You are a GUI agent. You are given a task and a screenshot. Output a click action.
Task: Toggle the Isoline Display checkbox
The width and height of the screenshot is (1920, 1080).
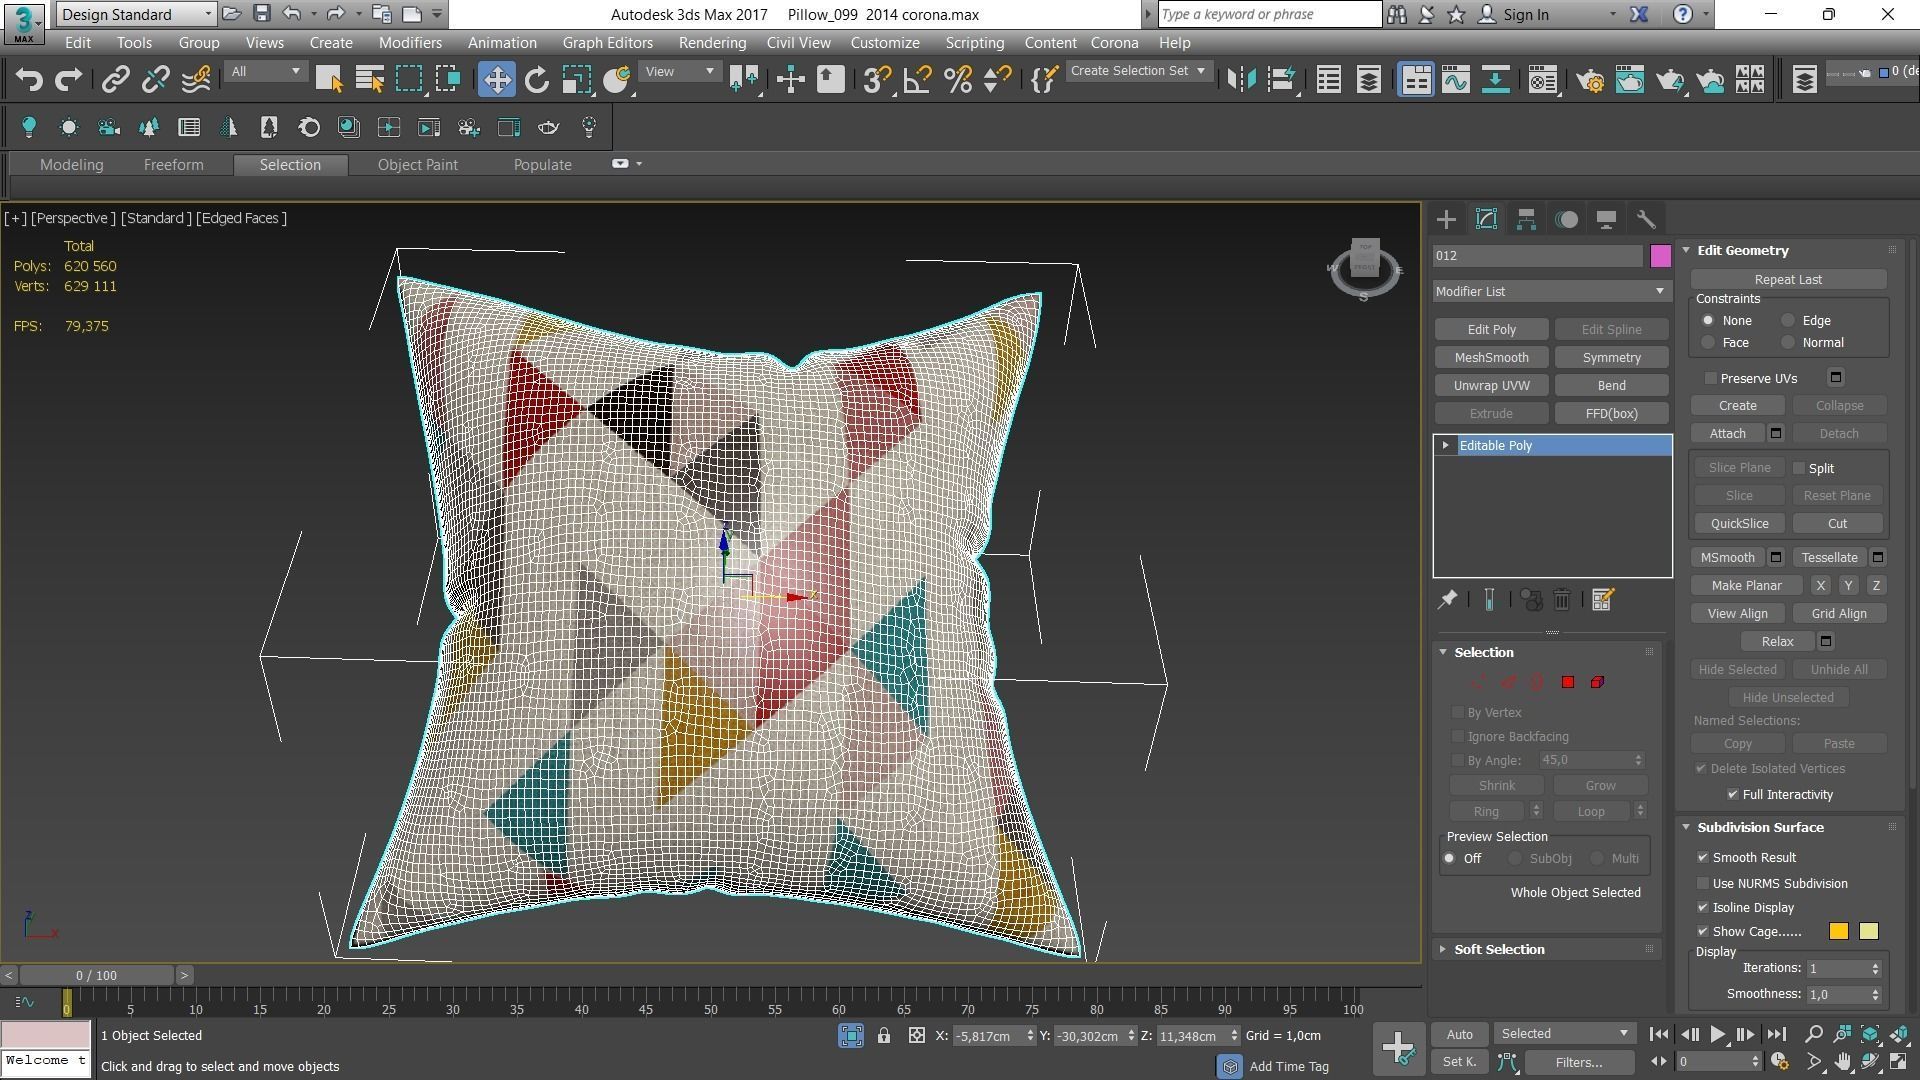tap(1703, 908)
